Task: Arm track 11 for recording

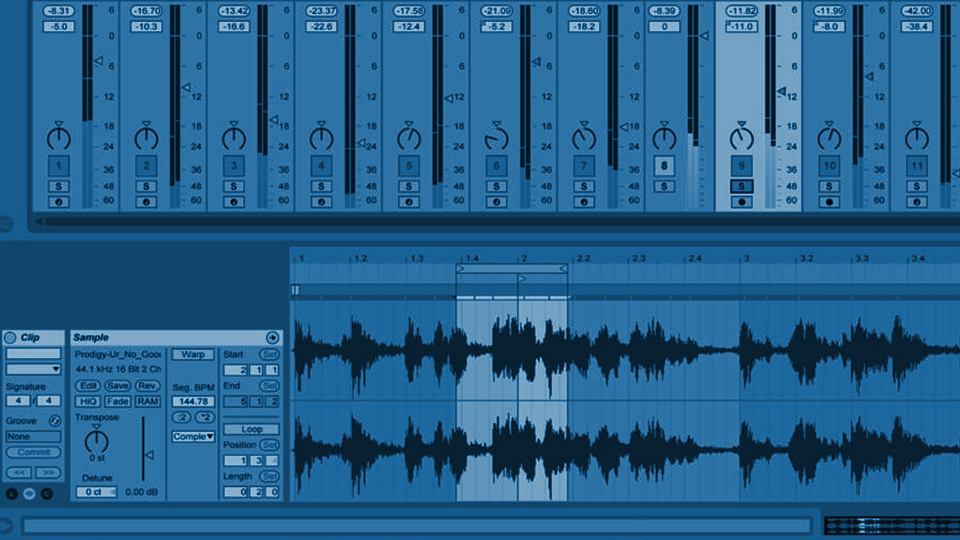Action: (x=917, y=202)
